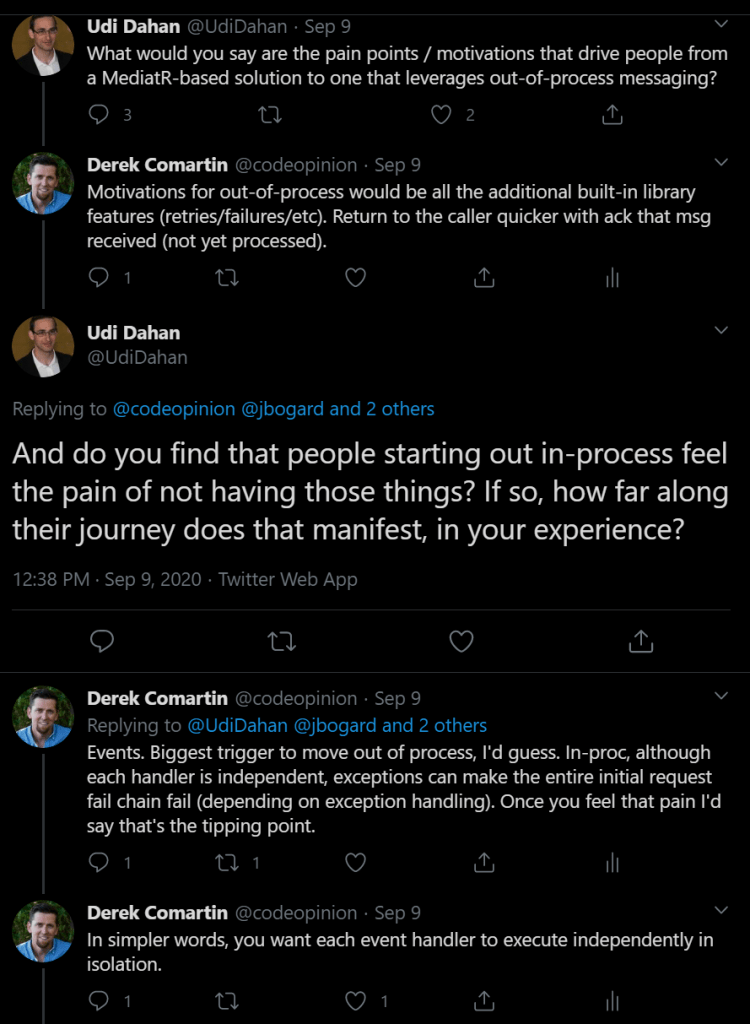Open @codeopinion mention in 'Replying to' line
The image size is (750, 1024).
click(x=174, y=409)
